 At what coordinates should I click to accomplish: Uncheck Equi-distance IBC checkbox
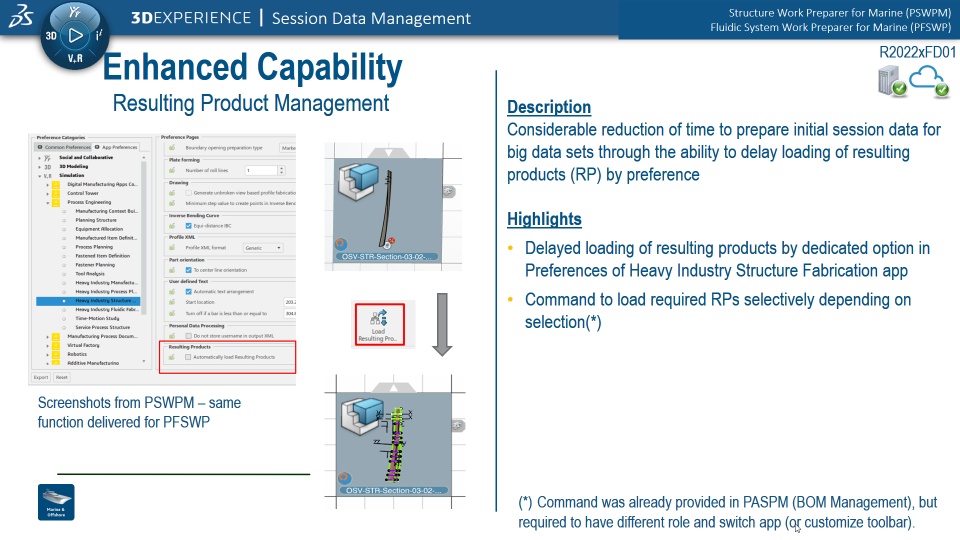coord(188,226)
